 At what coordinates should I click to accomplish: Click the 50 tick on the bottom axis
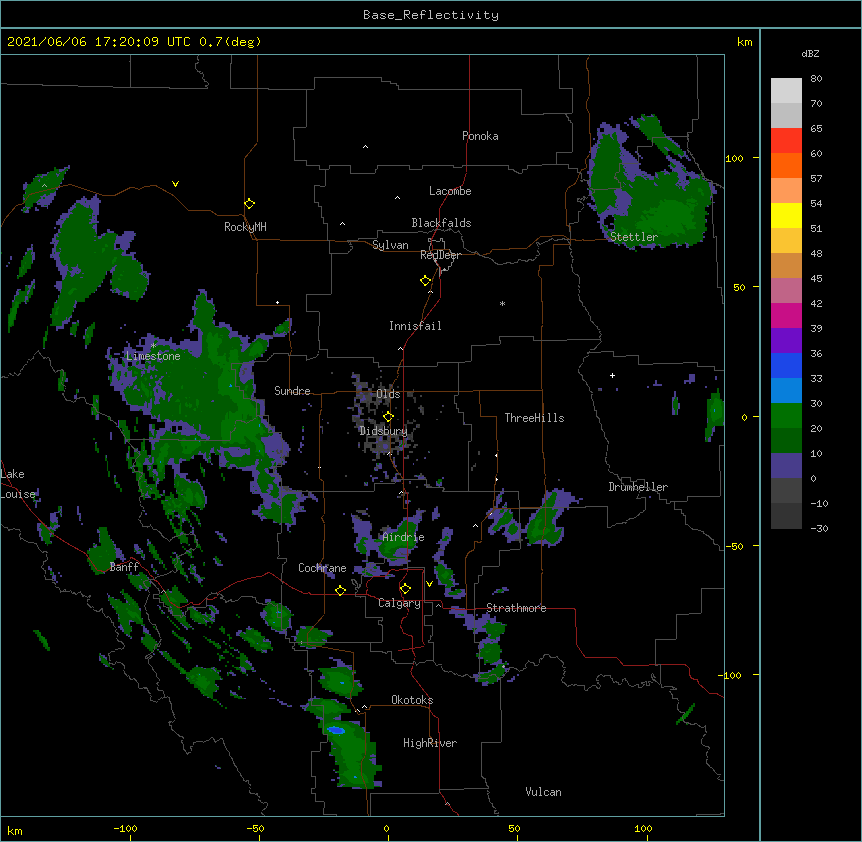[514, 828]
